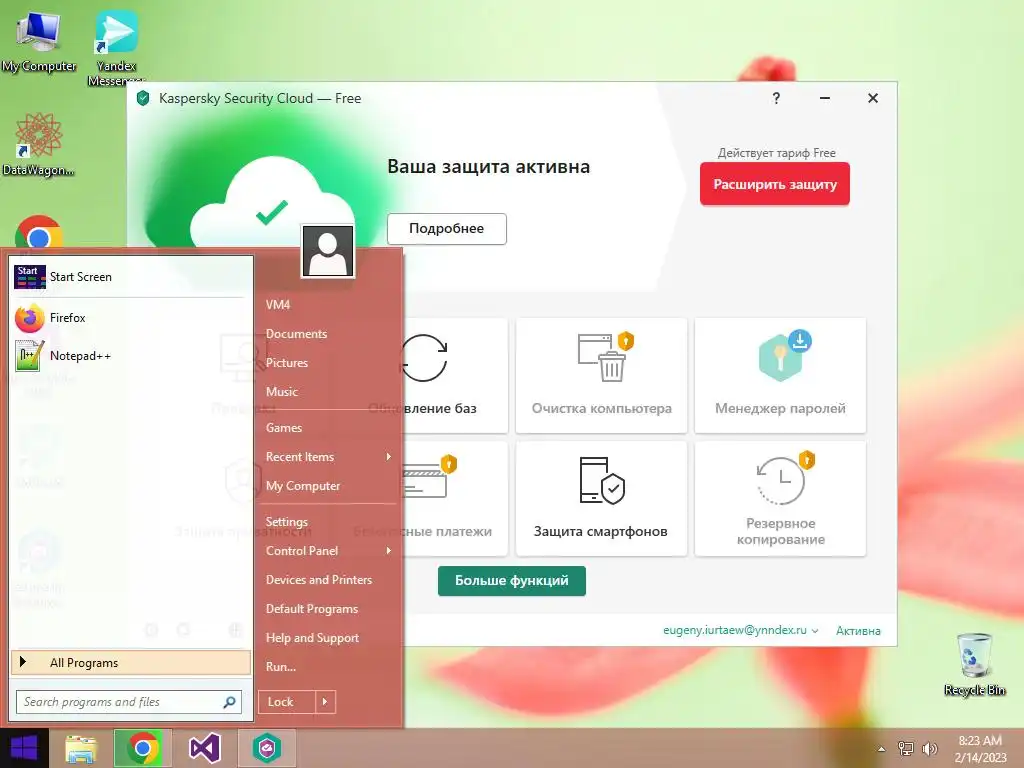Open Lock options arrow
Viewport: 1024px width, 768px height.
click(x=325, y=702)
